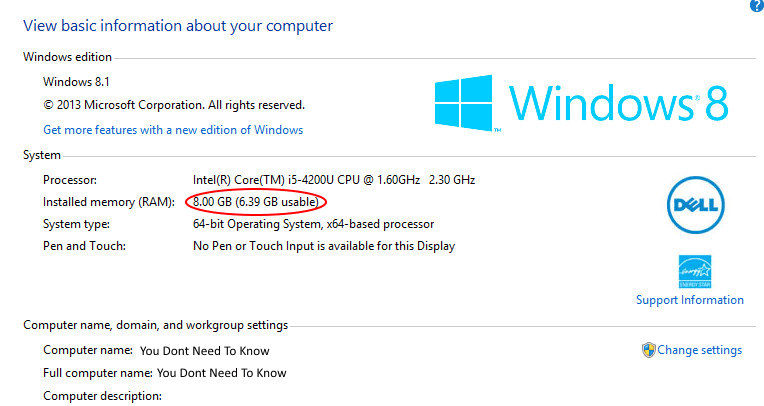Screen dimensions: 764x406
Task: Open Get more features with a new edition link
Action: pyautogui.click(x=173, y=130)
